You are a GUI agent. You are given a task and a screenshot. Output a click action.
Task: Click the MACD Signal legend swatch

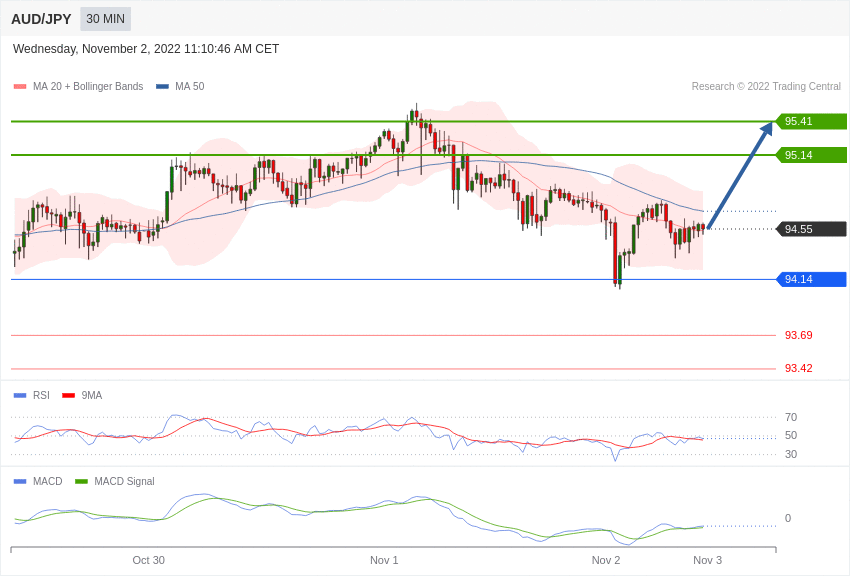tap(81, 481)
